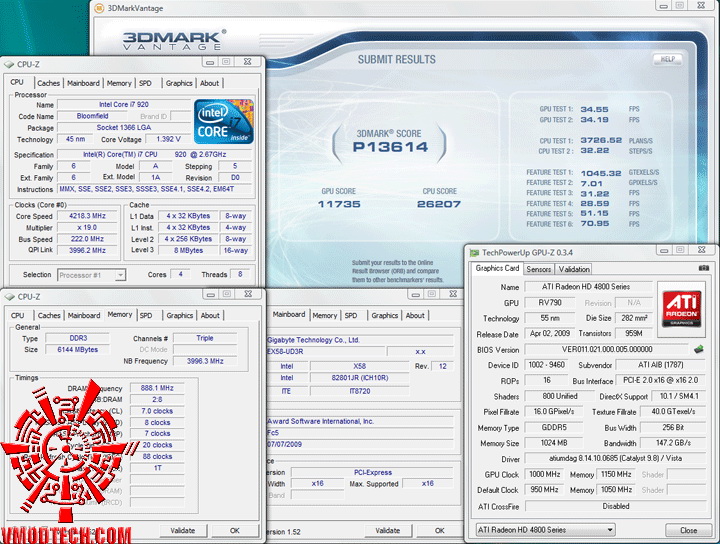The height and width of the screenshot is (544, 720).
Task: Click the BIOS save chip icon in GPU-Z
Action: (x=698, y=349)
